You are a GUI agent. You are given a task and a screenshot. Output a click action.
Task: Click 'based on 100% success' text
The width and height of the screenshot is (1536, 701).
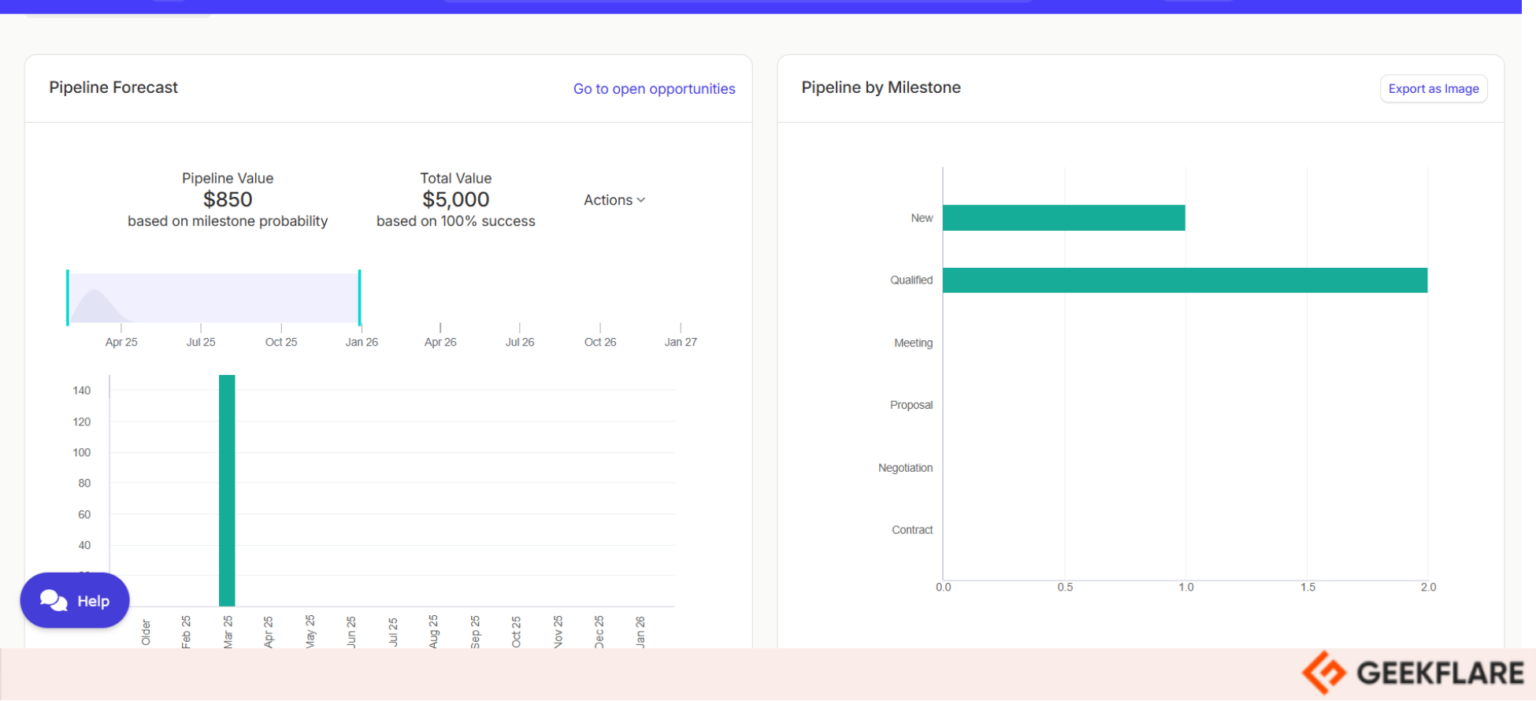click(x=456, y=221)
